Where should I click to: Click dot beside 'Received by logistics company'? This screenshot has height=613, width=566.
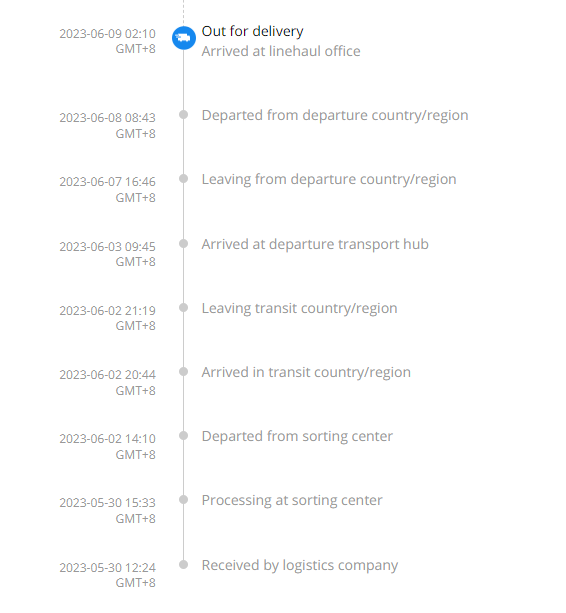click(183, 565)
